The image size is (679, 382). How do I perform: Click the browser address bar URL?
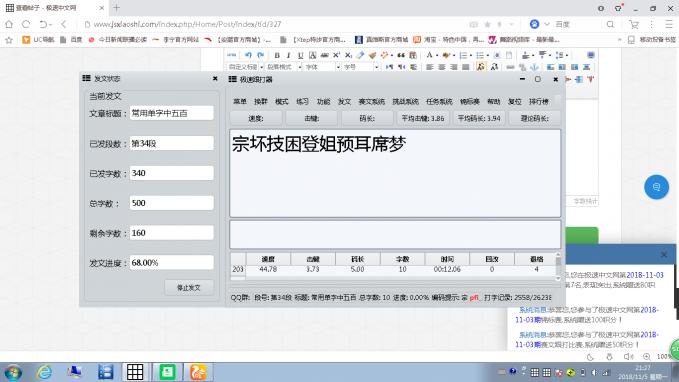tap(187, 24)
